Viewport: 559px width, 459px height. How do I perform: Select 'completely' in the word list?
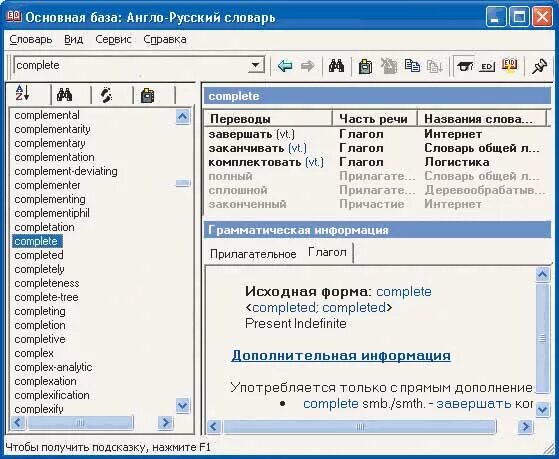(x=39, y=270)
